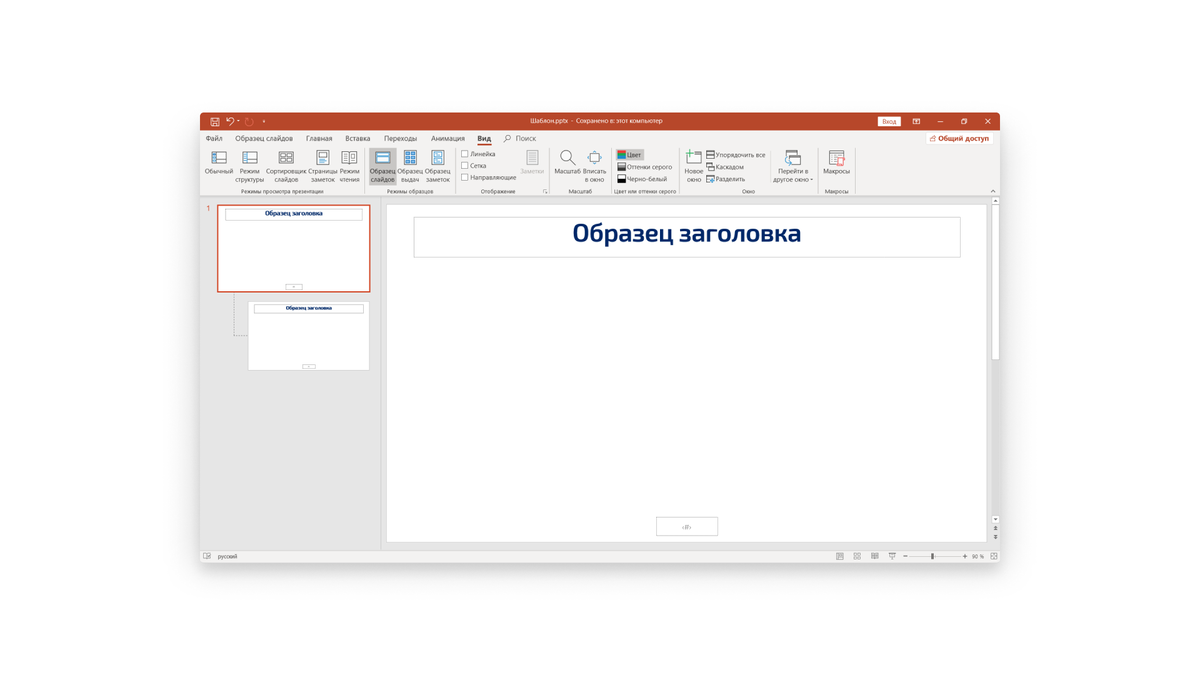Select Оттенки серого grayscale mode
This screenshot has width=1200, height=675.
tap(644, 167)
